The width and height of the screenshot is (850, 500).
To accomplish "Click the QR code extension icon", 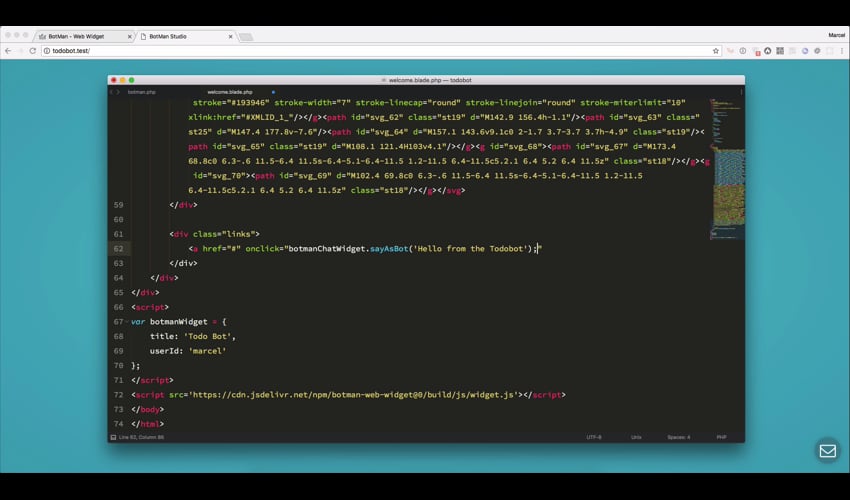I will tap(780, 50).
